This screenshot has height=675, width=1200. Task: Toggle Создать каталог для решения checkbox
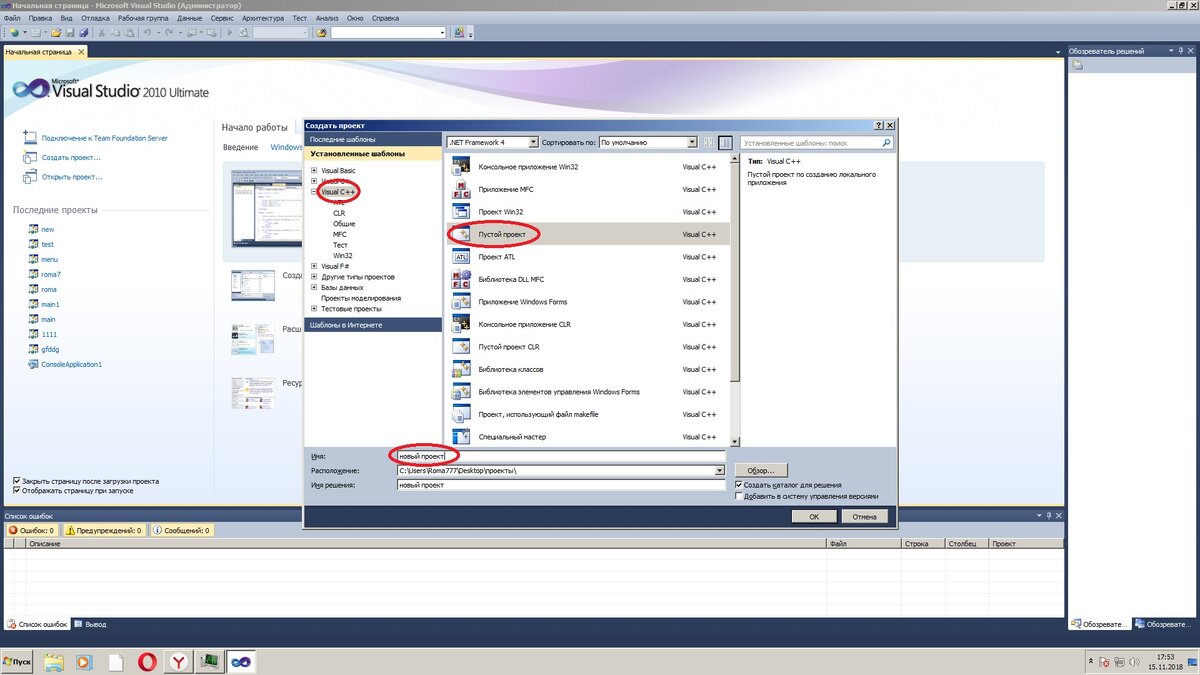(739, 485)
